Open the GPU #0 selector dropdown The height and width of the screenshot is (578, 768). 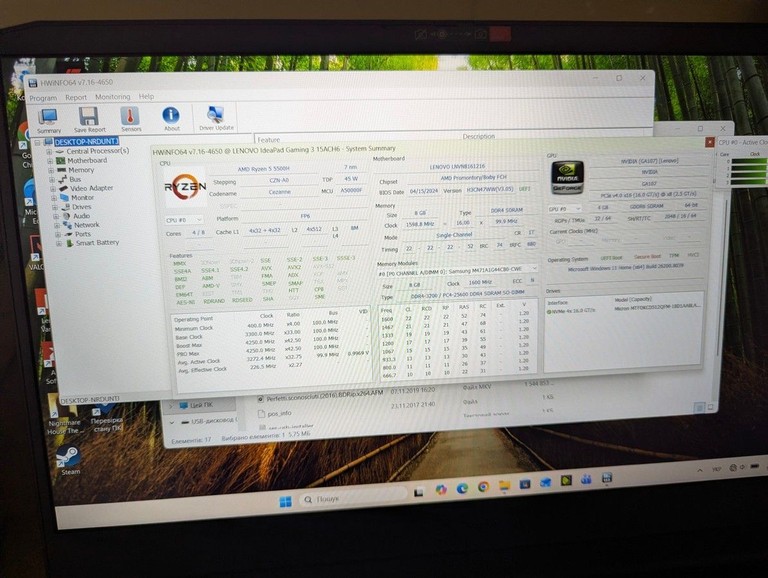[565, 209]
